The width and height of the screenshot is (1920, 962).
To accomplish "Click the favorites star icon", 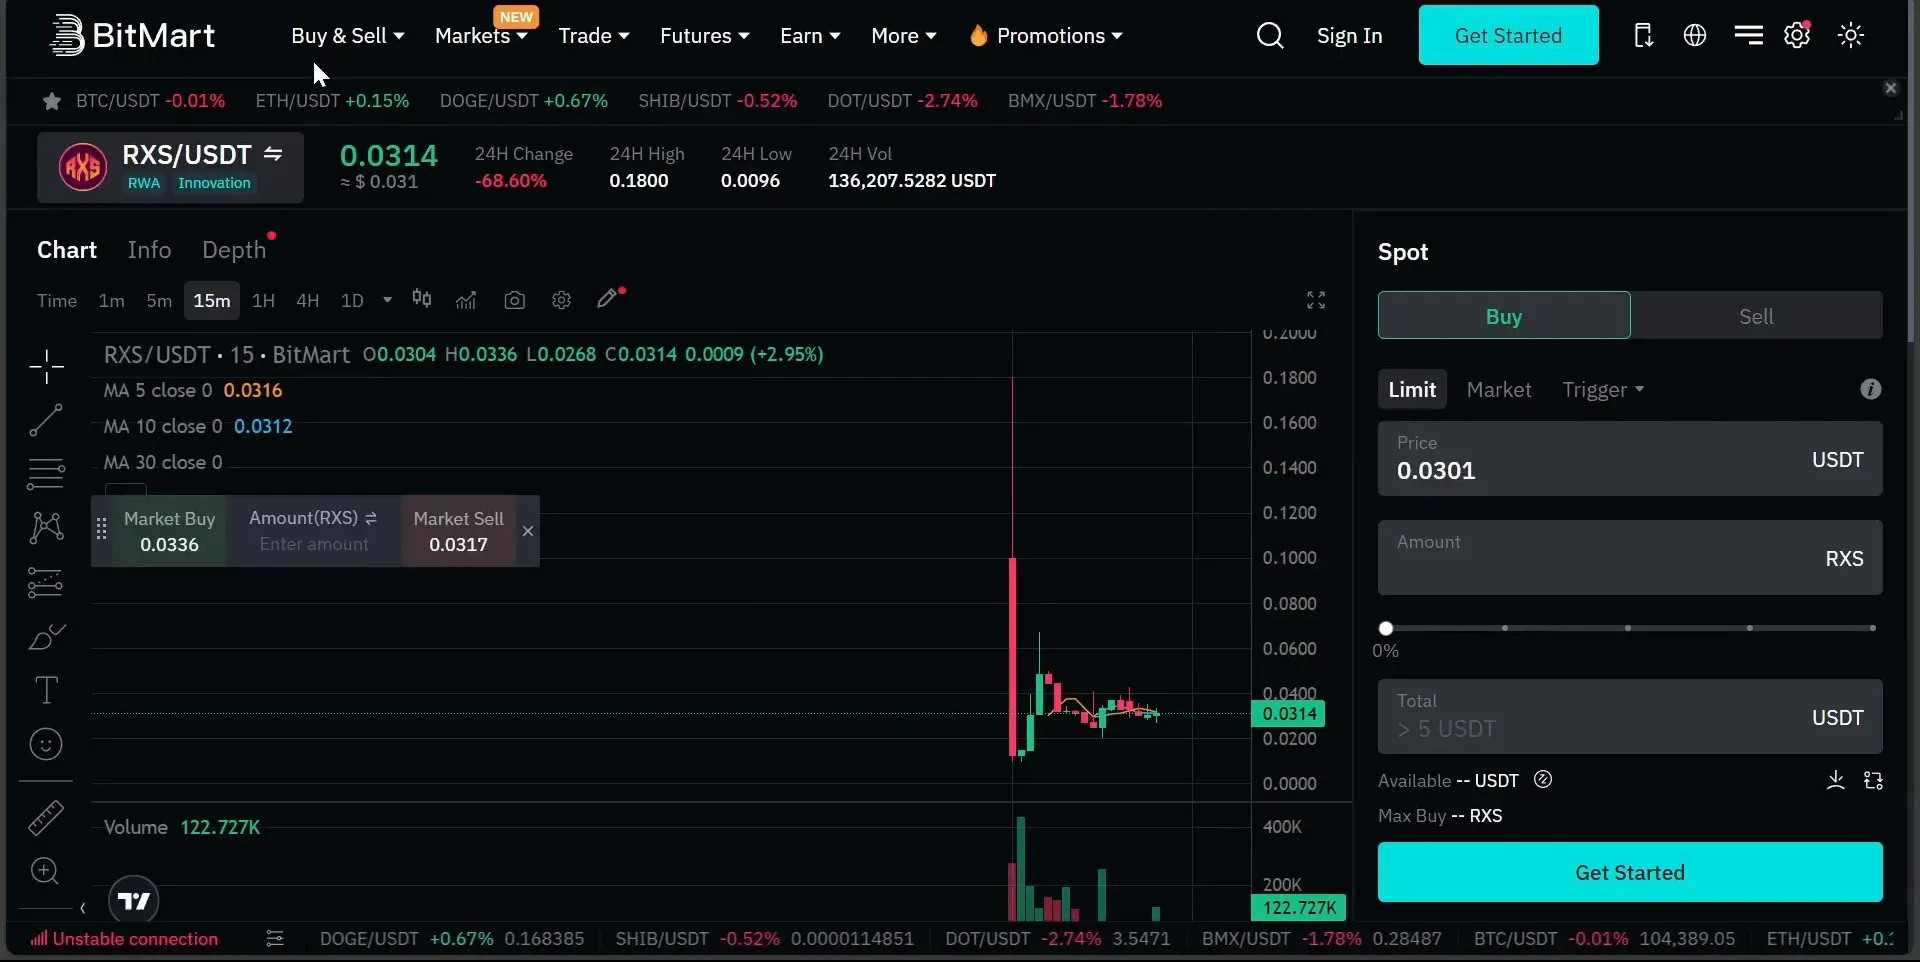I will (52, 101).
